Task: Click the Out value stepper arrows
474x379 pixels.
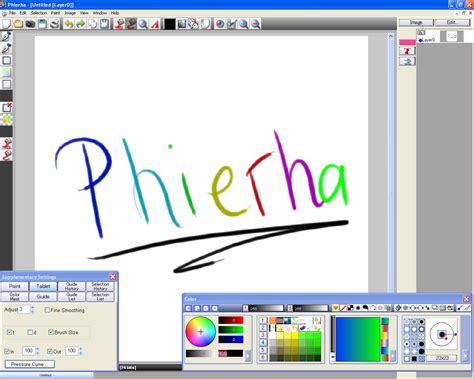Action: pos(80,351)
